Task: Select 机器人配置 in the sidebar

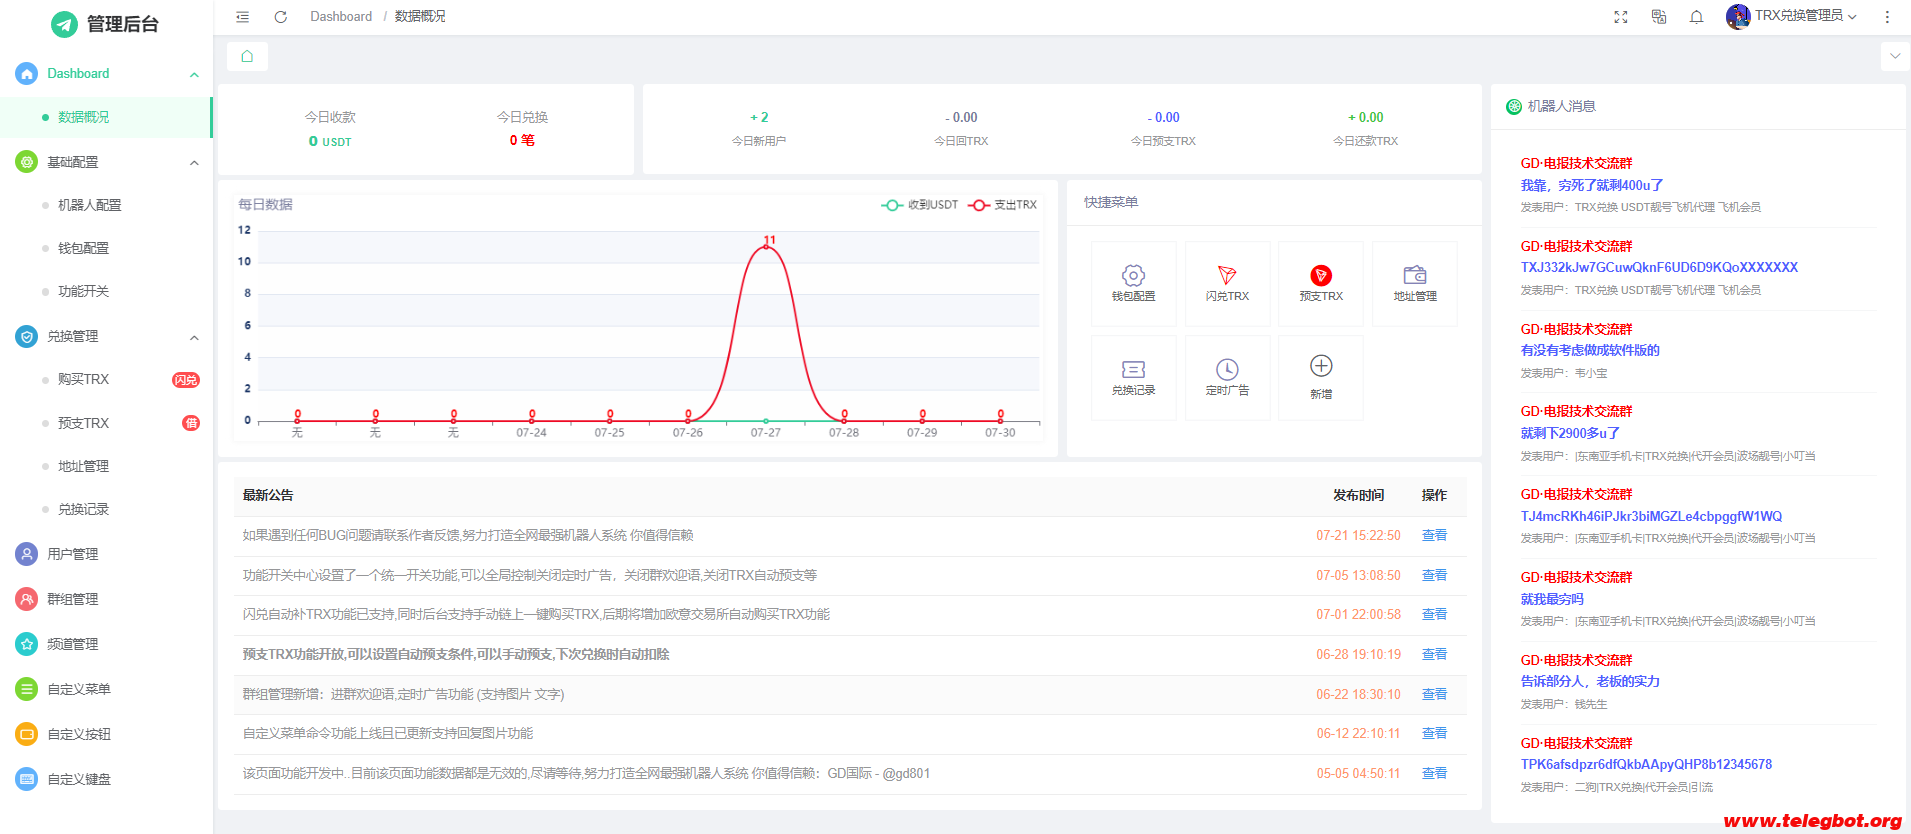Action: coord(89,205)
